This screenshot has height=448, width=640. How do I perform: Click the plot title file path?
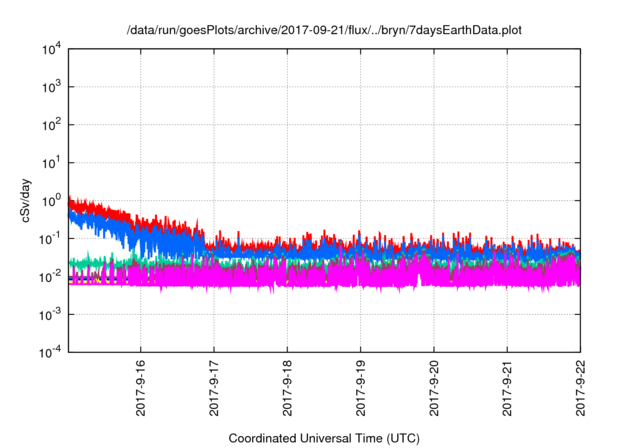[x=324, y=30]
